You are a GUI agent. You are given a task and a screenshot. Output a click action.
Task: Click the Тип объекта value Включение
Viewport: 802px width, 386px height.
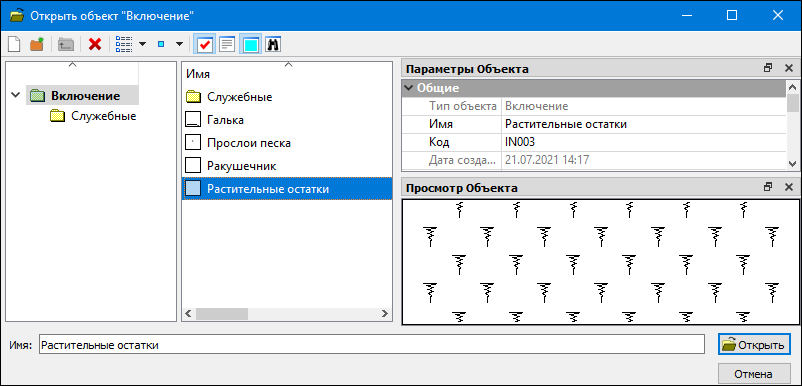click(644, 106)
